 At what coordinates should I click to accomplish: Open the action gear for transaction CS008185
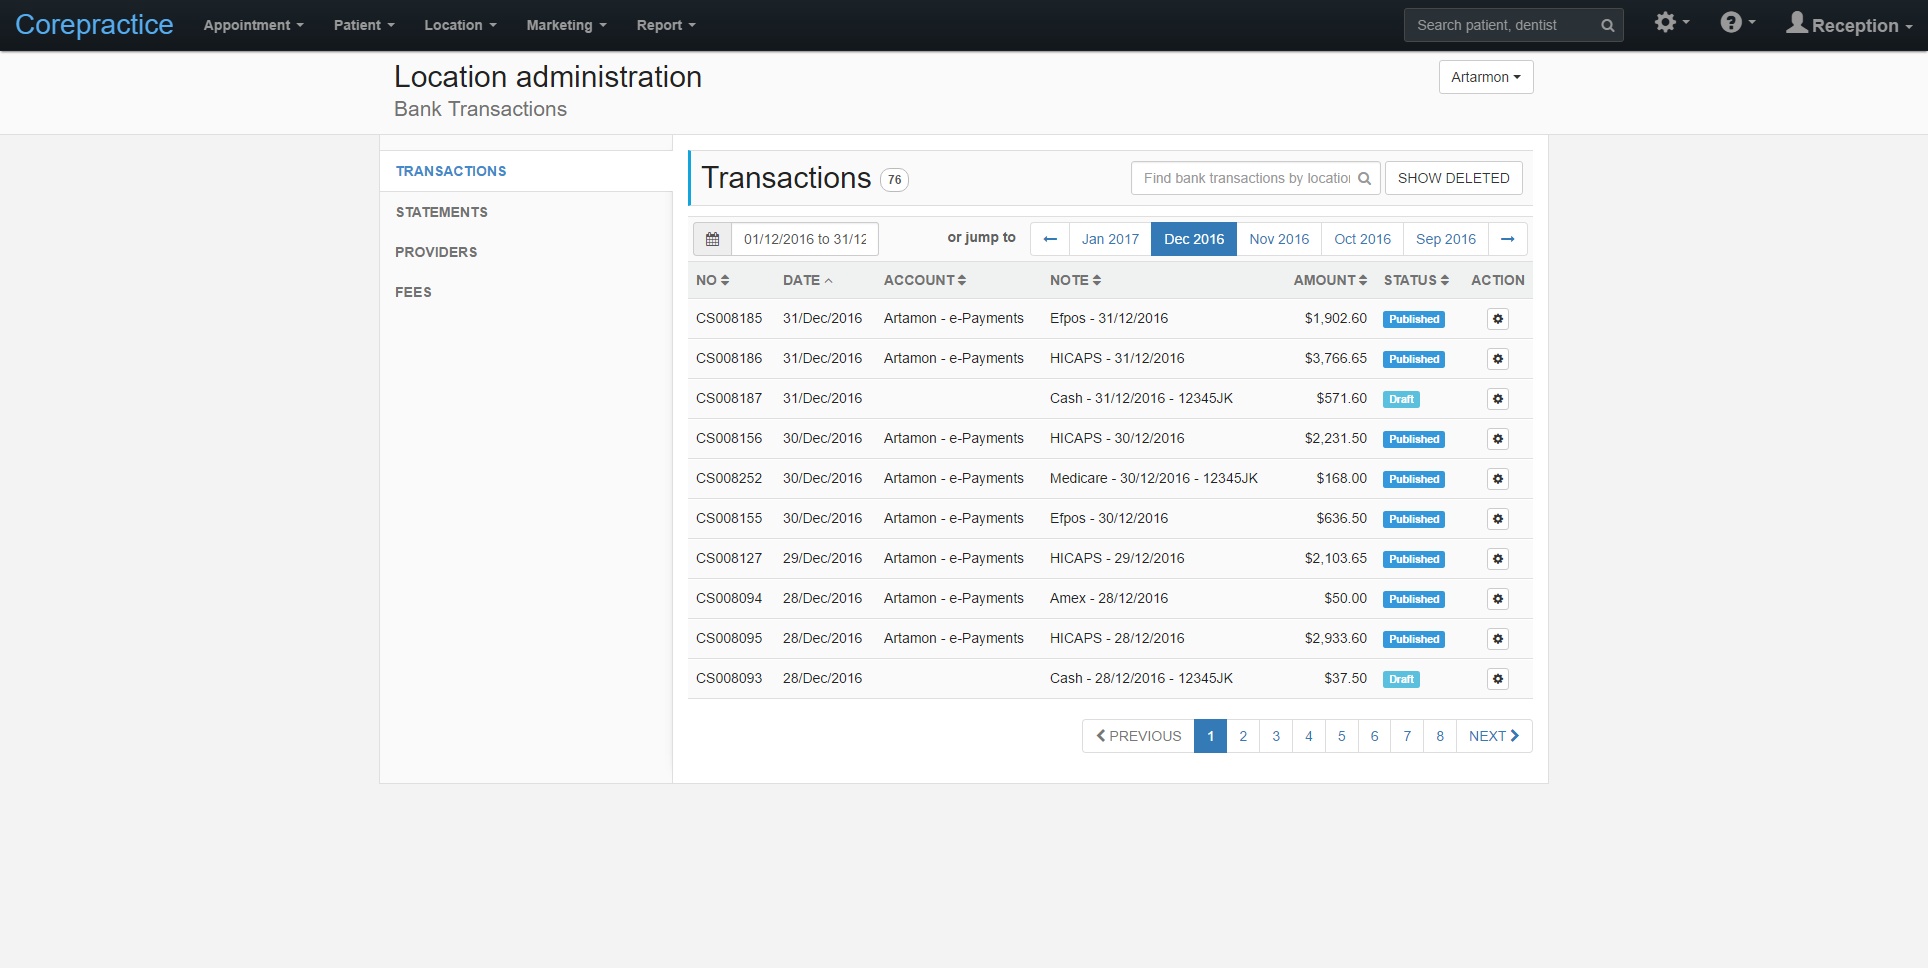tap(1497, 318)
